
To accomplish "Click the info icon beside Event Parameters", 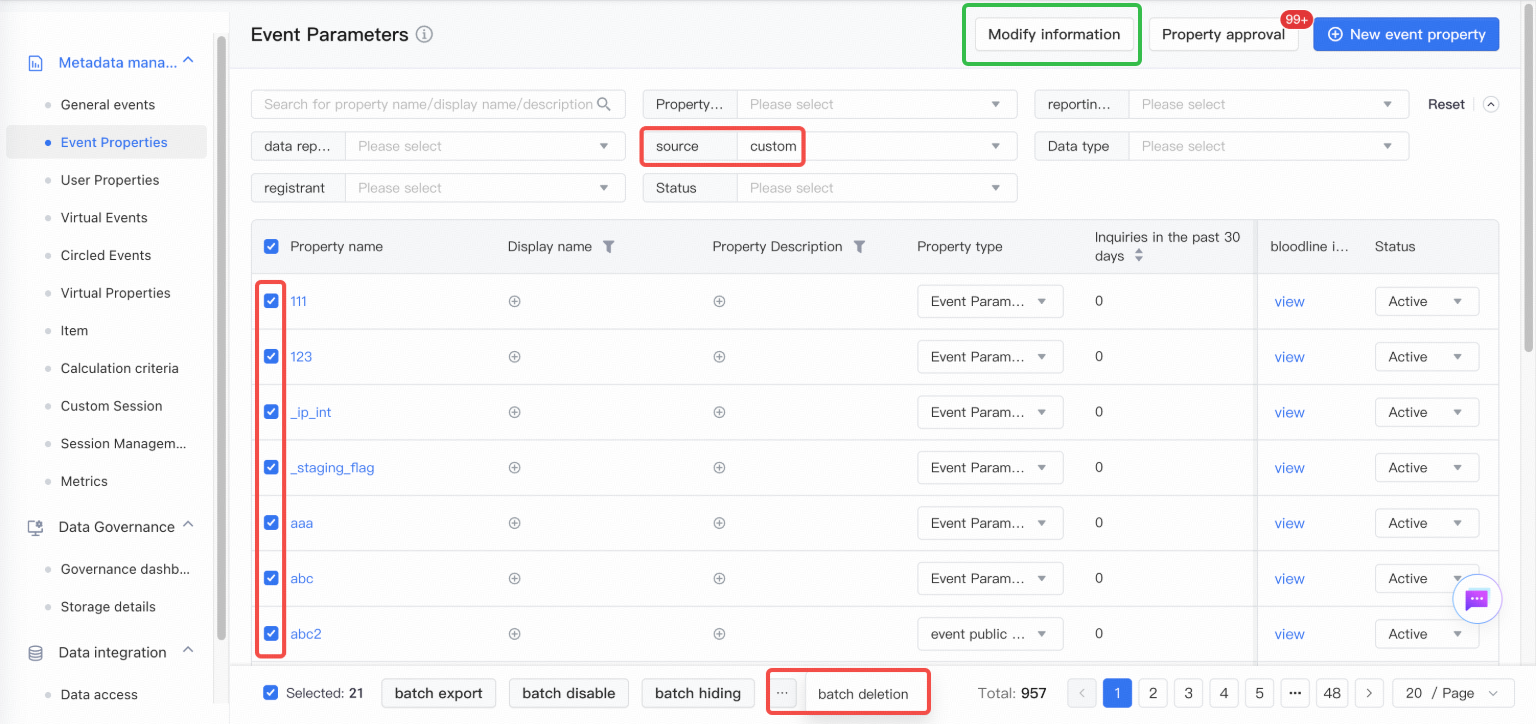I will click(x=424, y=35).
